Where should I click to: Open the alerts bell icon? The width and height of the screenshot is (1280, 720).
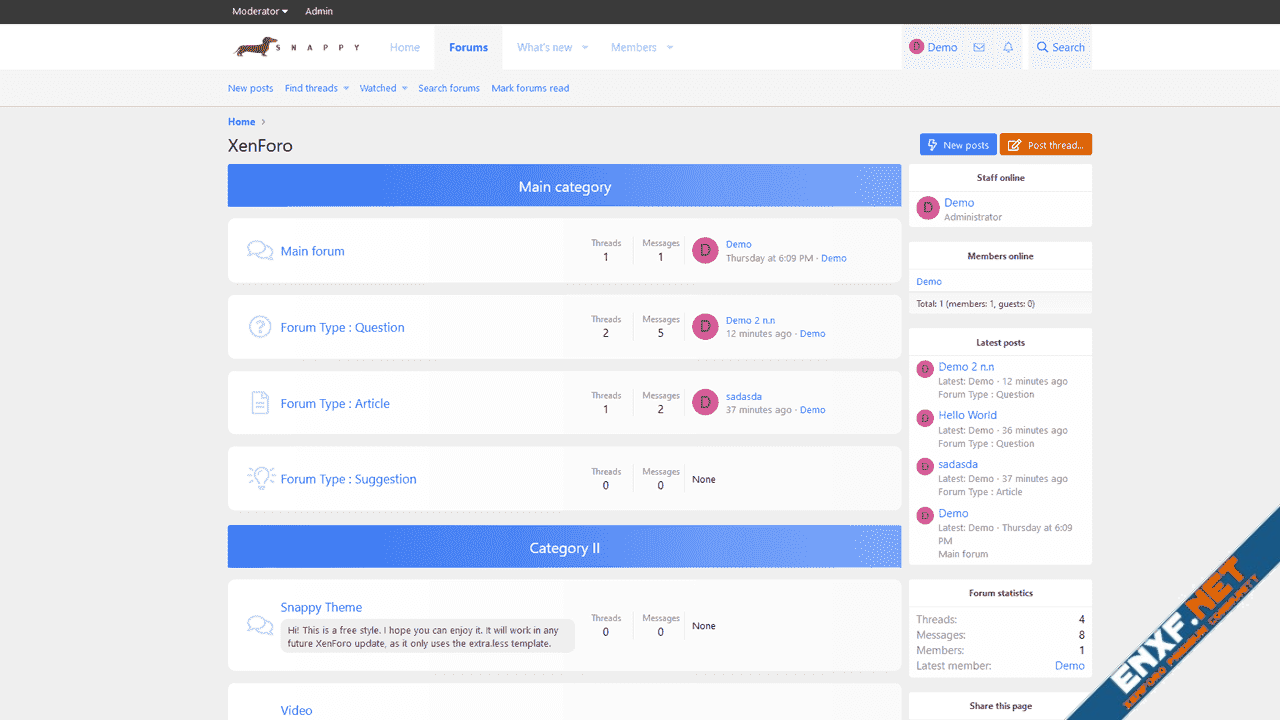[1008, 47]
